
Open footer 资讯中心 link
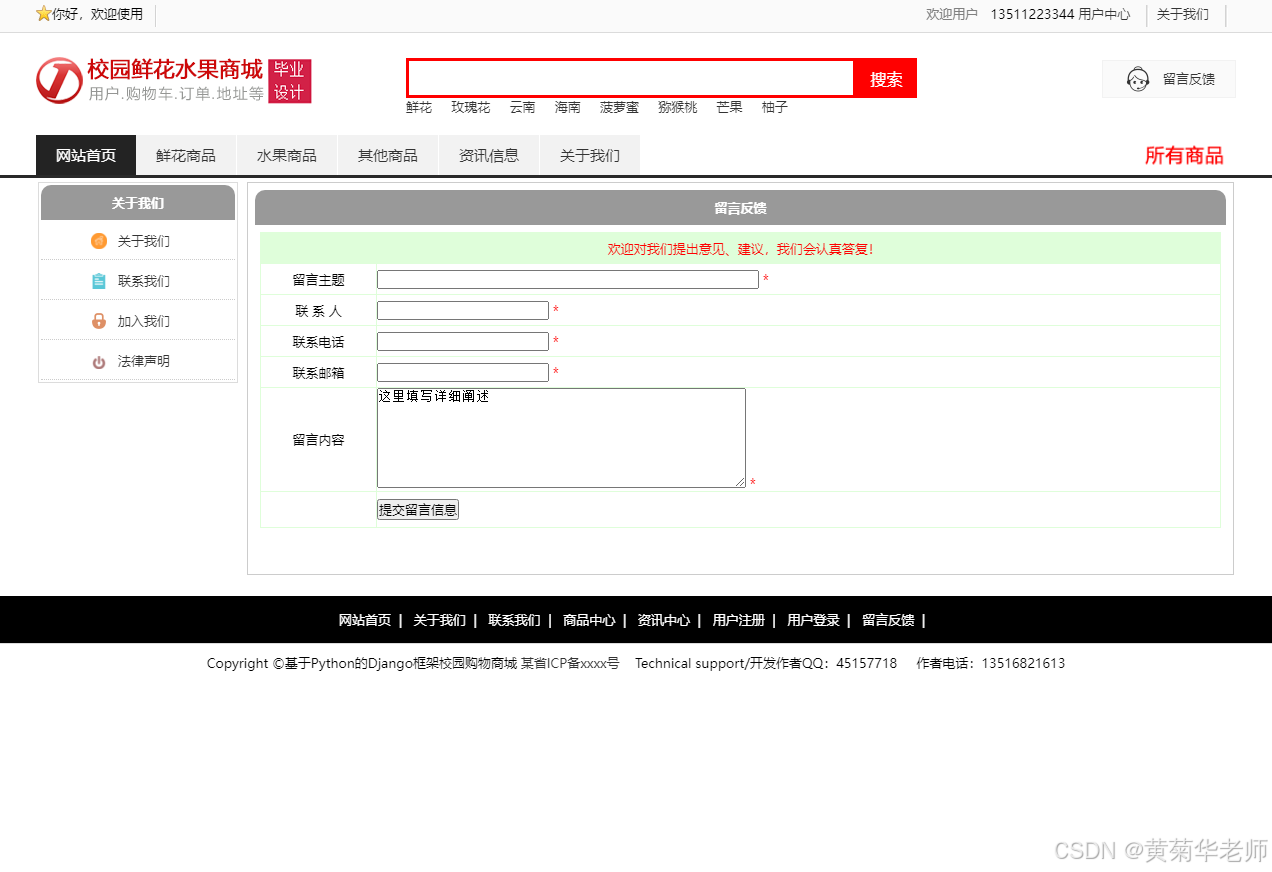click(664, 620)
